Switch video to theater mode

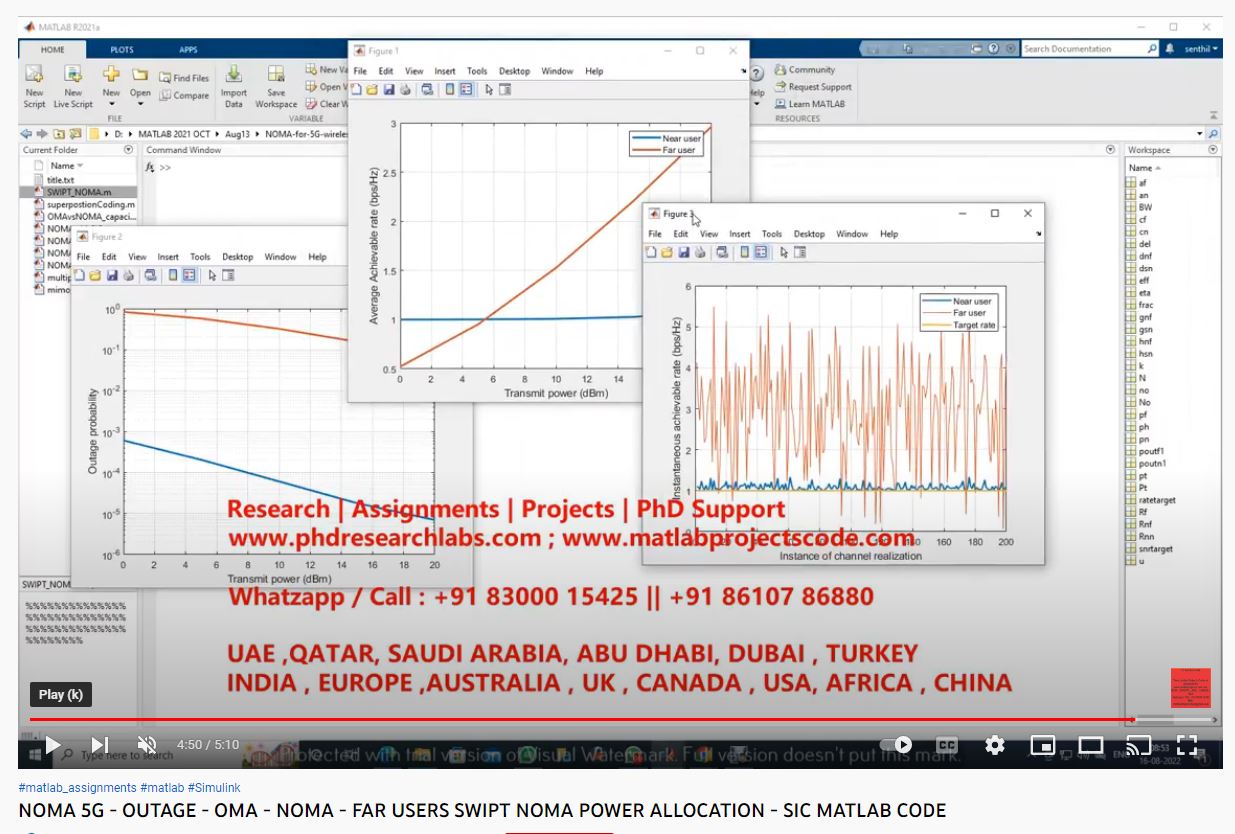[1090, 745]
